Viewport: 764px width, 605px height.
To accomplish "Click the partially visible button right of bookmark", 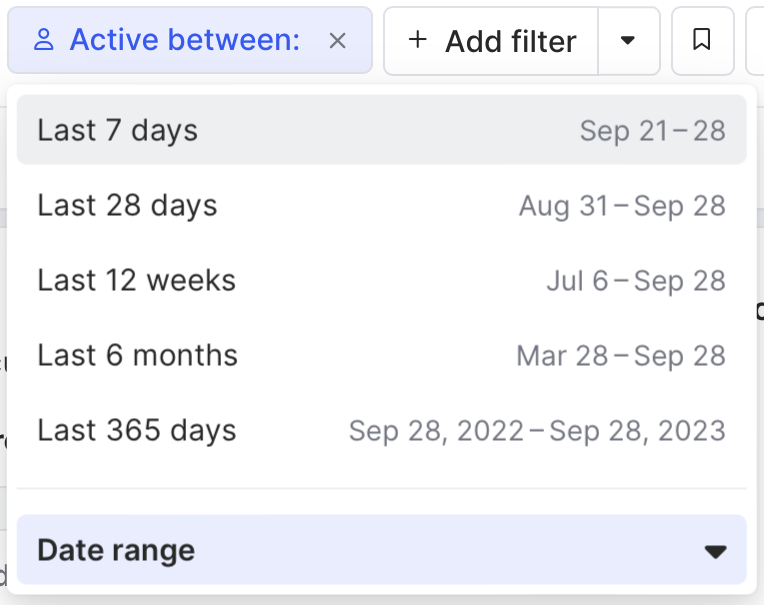I will coord(755,41).
